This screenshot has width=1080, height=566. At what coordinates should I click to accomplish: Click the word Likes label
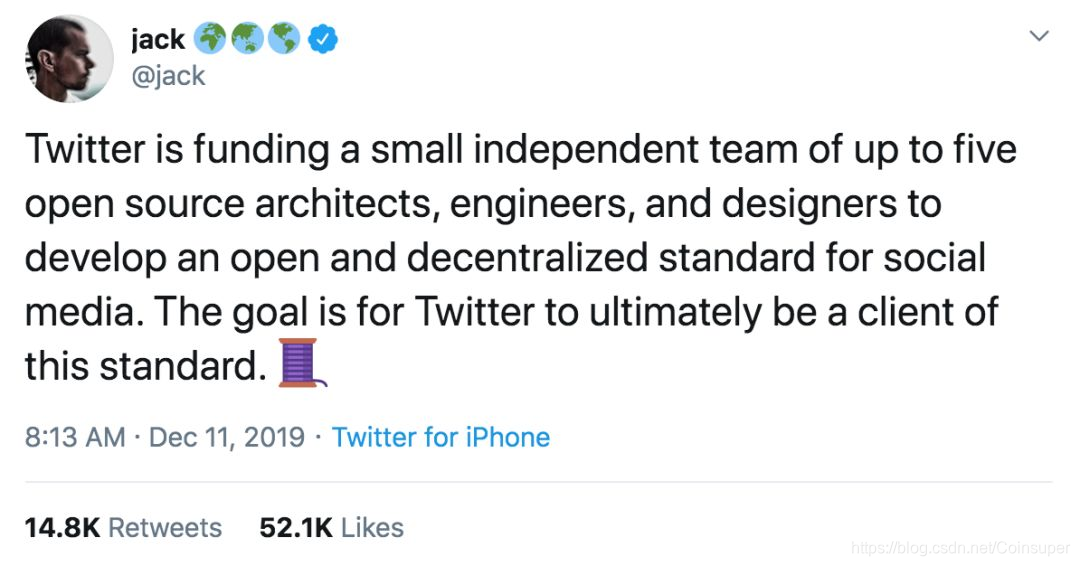click(x=373, y=528)
